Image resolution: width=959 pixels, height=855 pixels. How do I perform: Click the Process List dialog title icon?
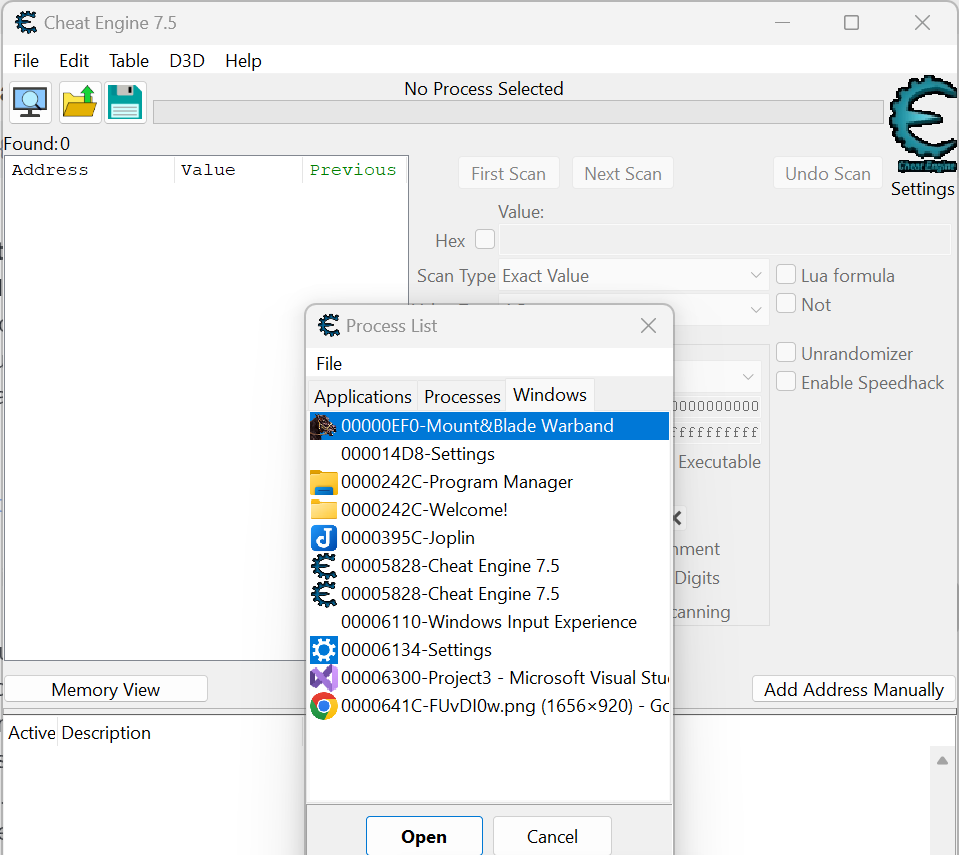(329, 325)
